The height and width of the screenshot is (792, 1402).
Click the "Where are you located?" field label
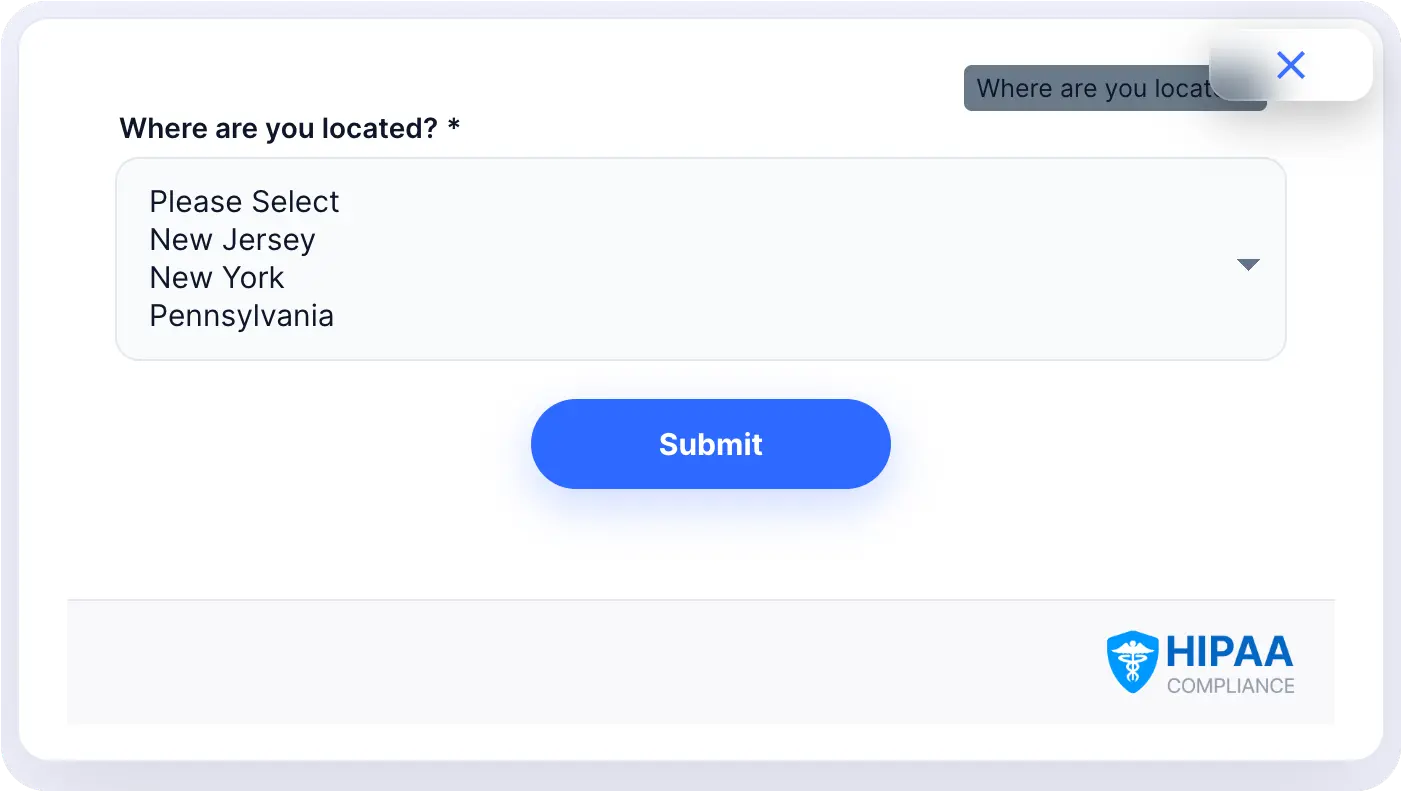tap(278, 129)
